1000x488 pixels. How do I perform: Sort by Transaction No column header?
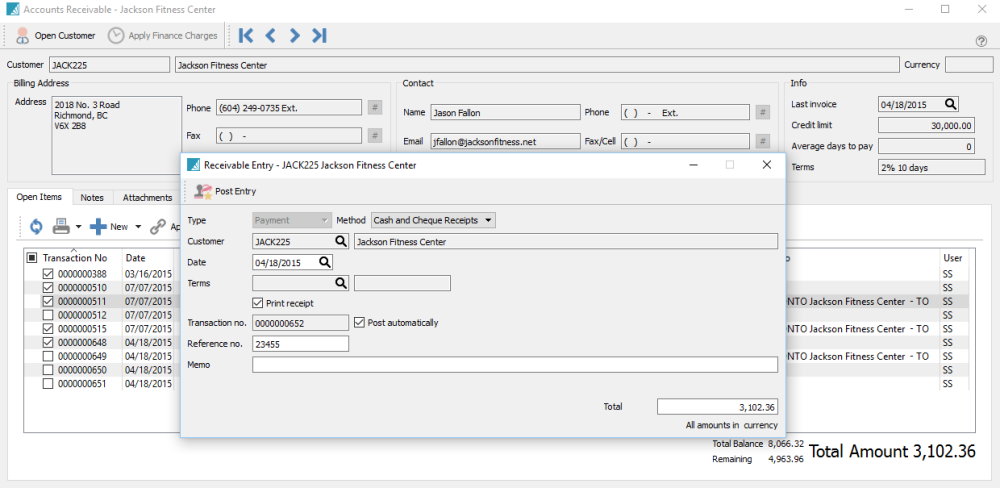[x=74, y=258]
